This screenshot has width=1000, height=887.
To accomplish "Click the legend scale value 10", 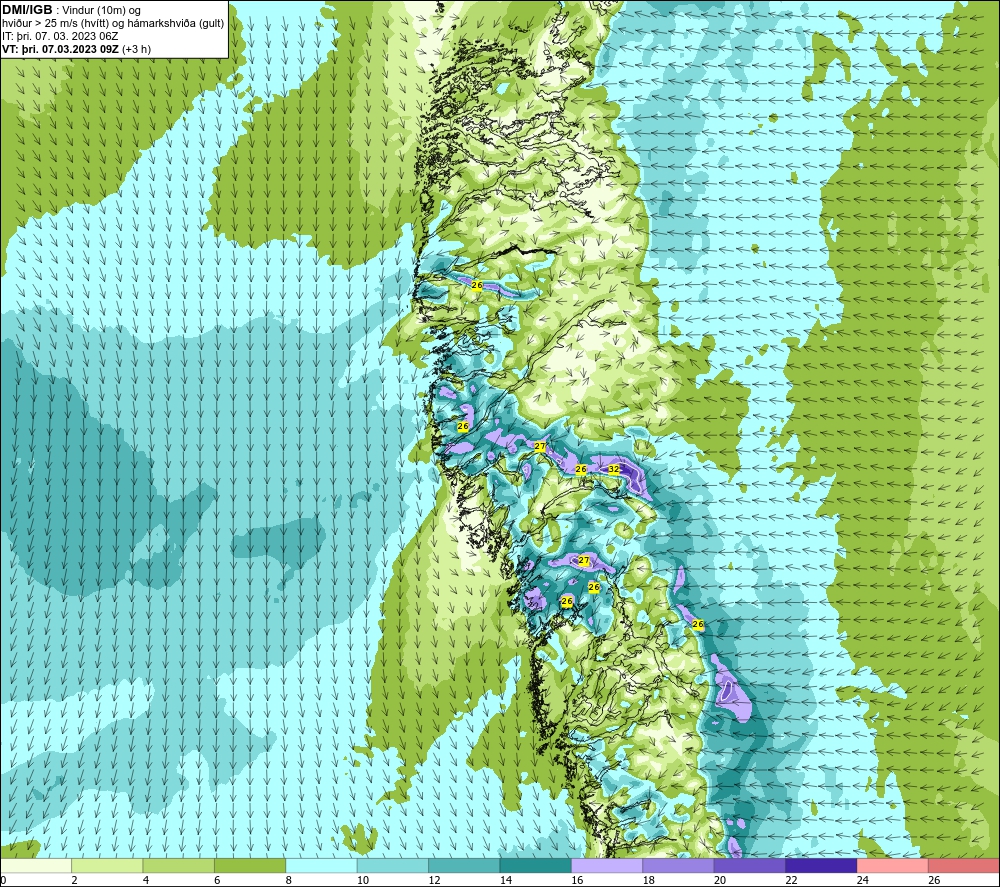I will [x=363, y=880].
